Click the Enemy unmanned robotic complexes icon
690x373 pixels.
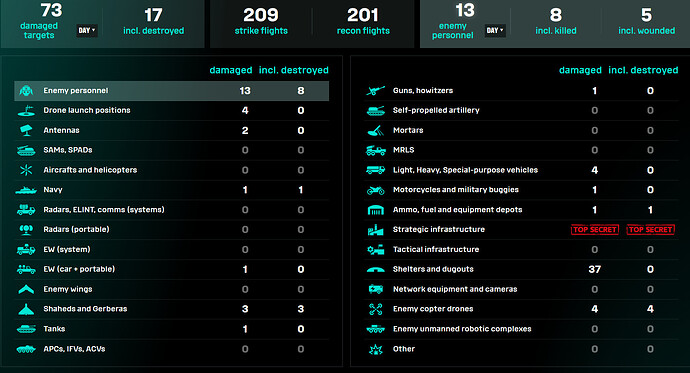[375, 329]
